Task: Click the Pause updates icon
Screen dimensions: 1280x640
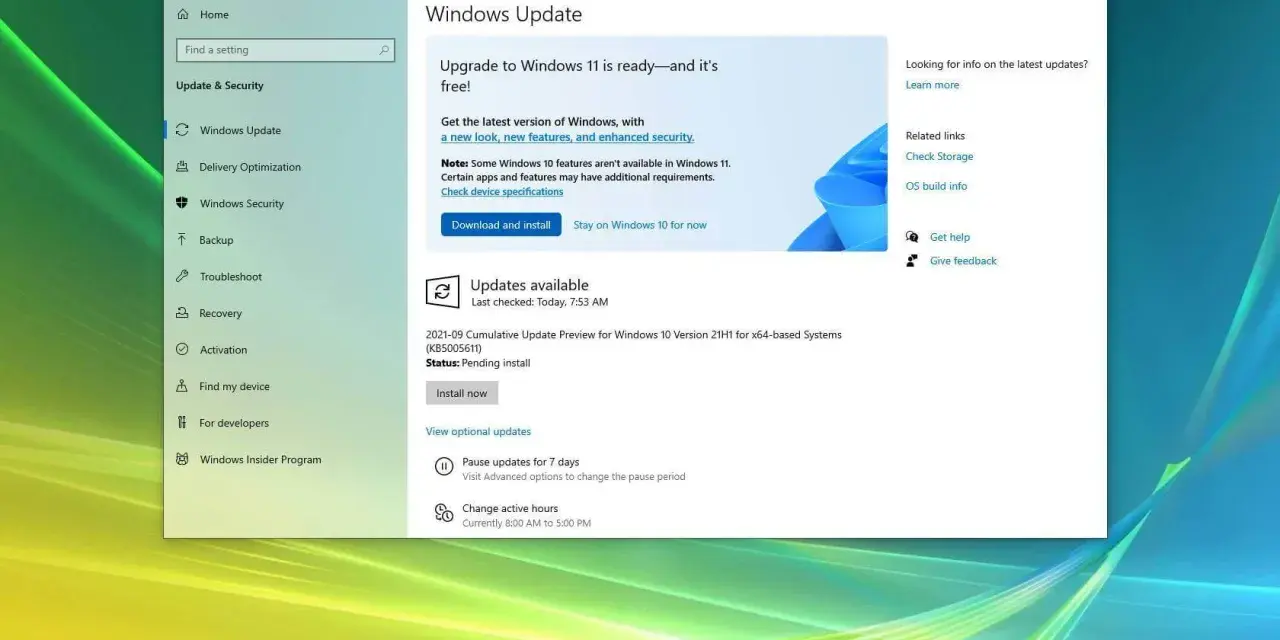Action: (x=444, y=466)
